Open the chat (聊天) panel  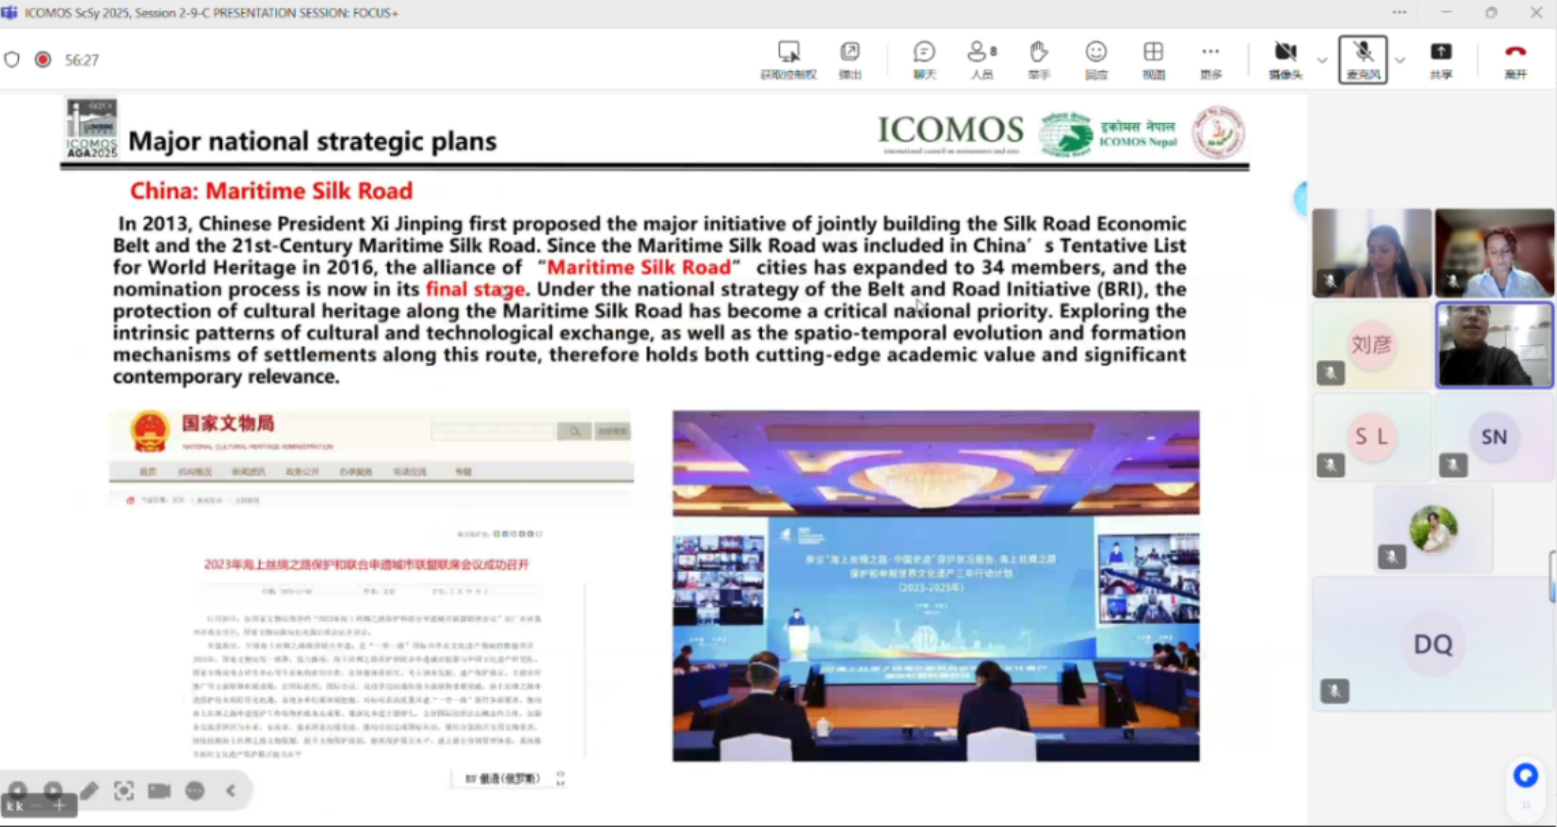pos(924,59)
